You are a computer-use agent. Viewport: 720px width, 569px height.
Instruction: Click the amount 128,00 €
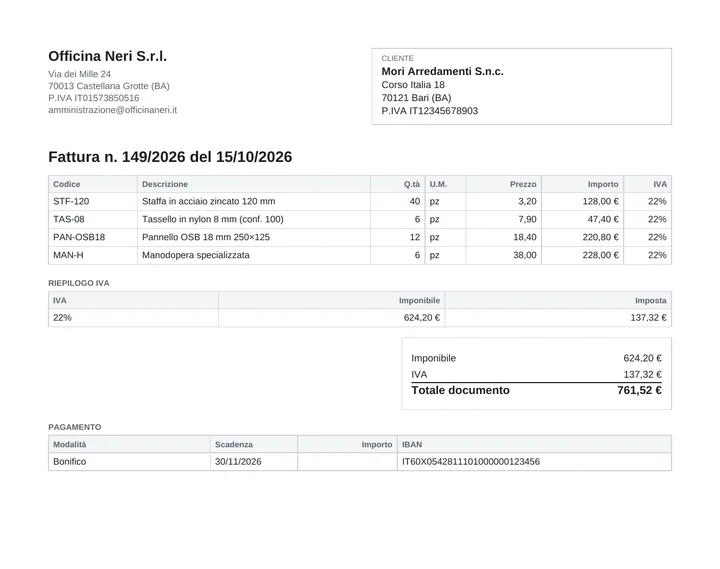point(601,201)
